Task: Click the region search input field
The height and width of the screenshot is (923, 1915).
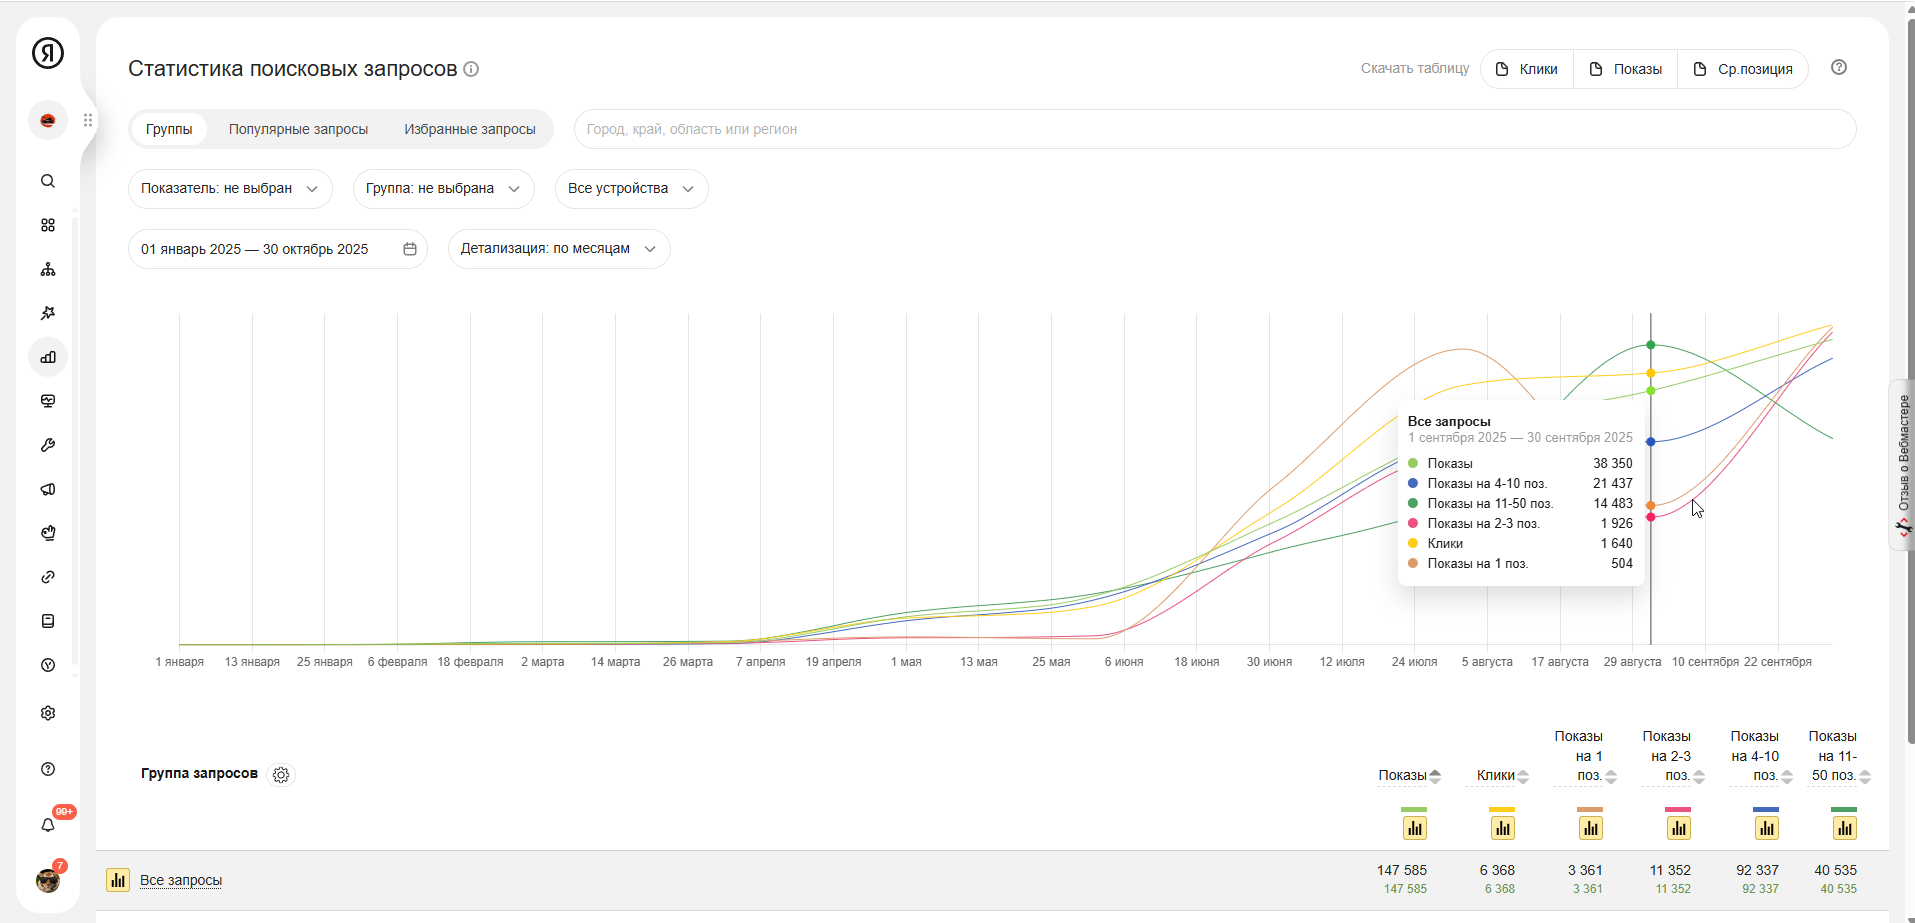Action: [x=1214, y=129]
